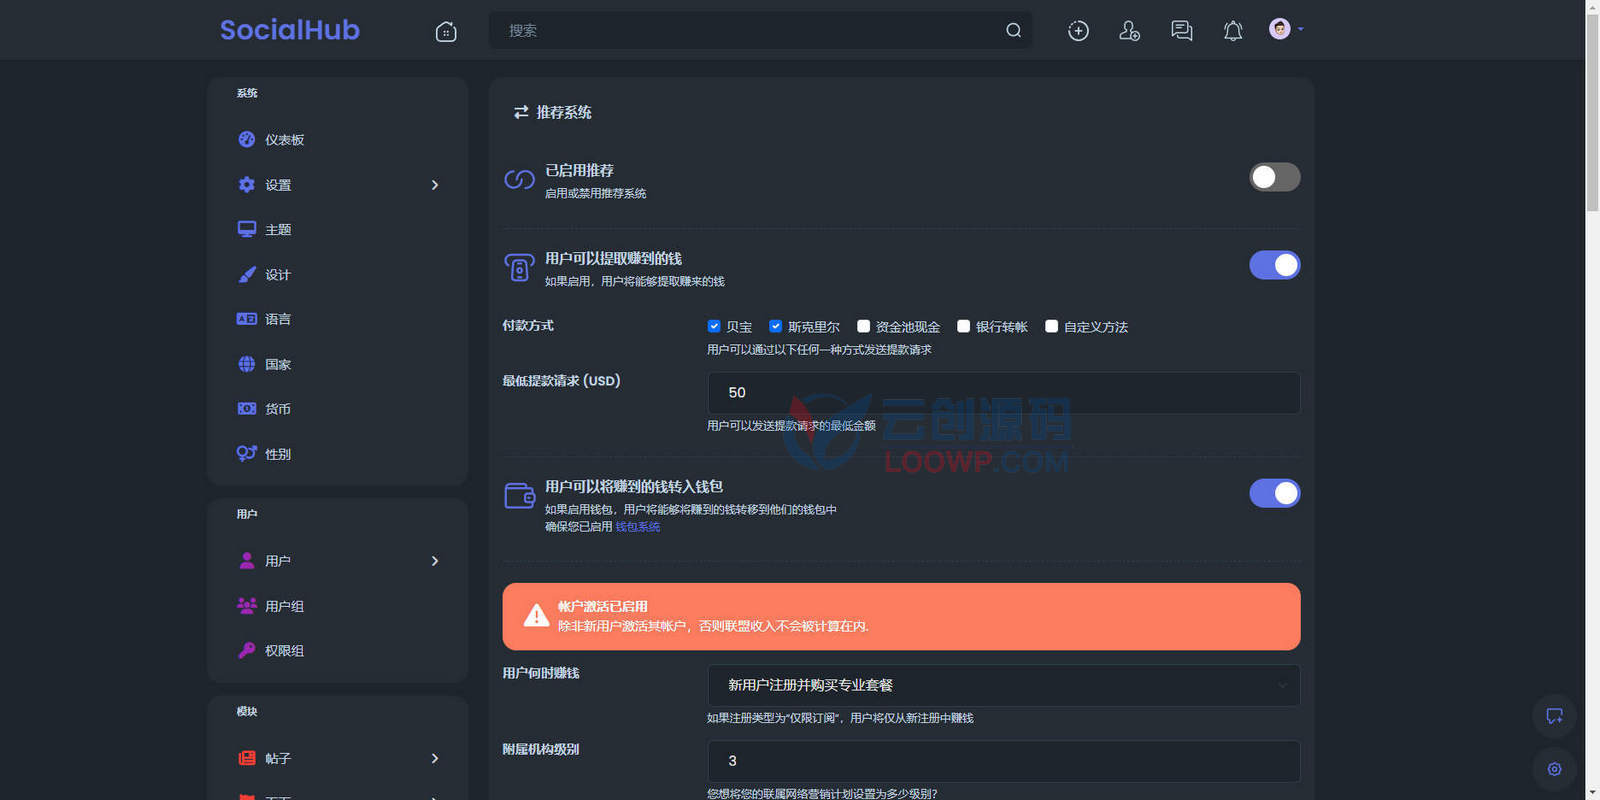The width and height of the screenshot is (1600, 800).
Task: Click the 国家 globe icon
Action: pyautogui.click(x=247, y=364)
